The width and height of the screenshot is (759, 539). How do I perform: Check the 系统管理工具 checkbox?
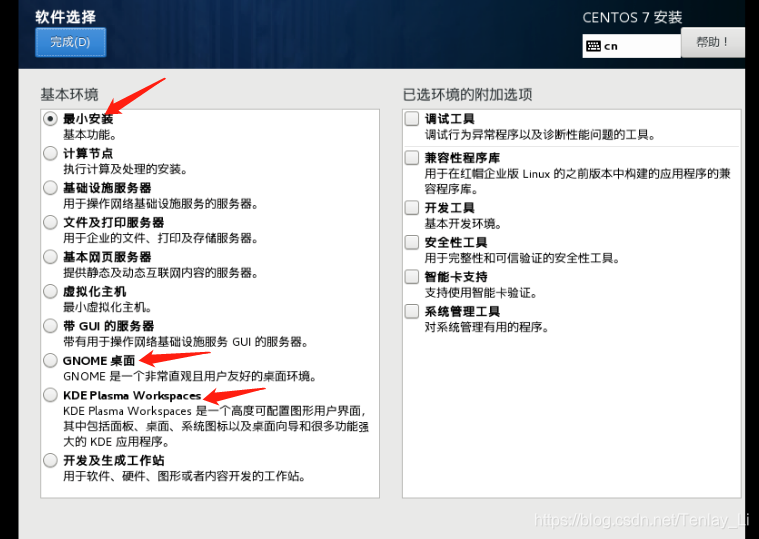pyautogui.click(x=412, y=311)
